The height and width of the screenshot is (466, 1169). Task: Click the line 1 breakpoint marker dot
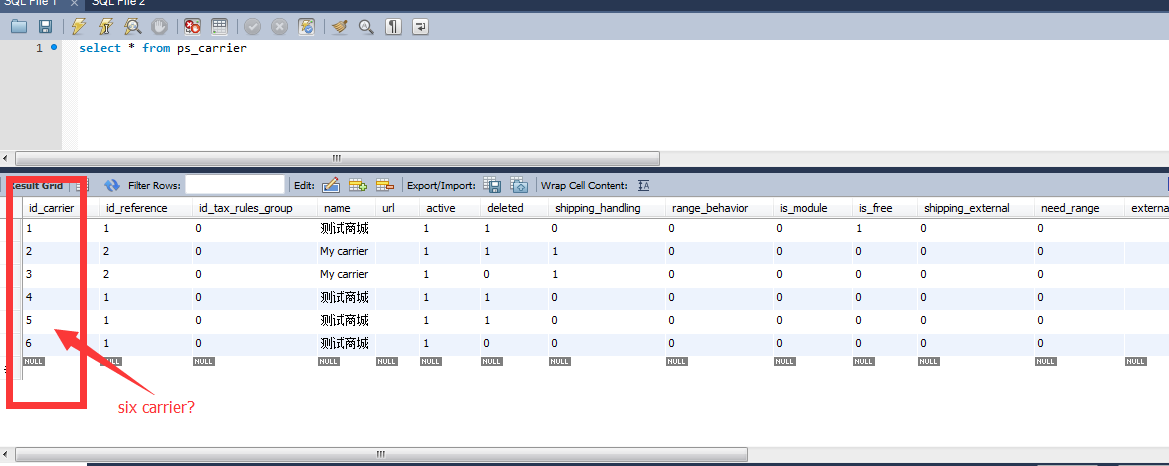54,48
